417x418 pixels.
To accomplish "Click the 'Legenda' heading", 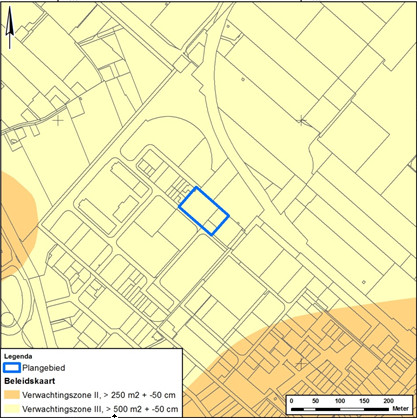I will click(18, 356).
